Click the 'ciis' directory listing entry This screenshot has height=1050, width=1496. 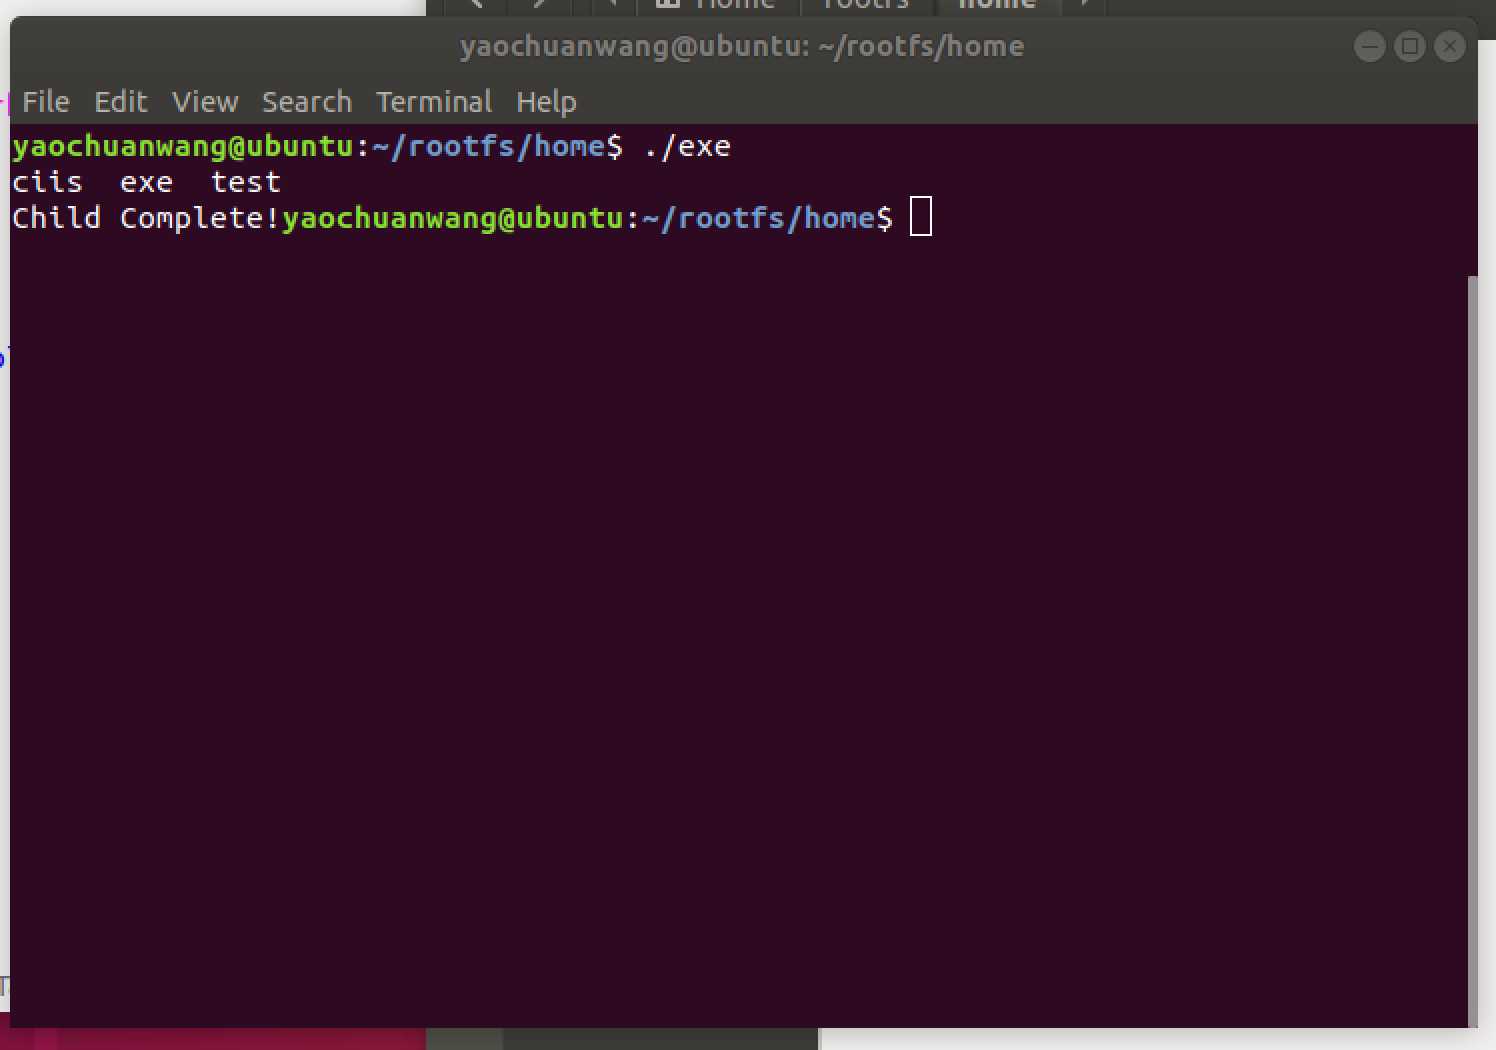coord(48,182)
